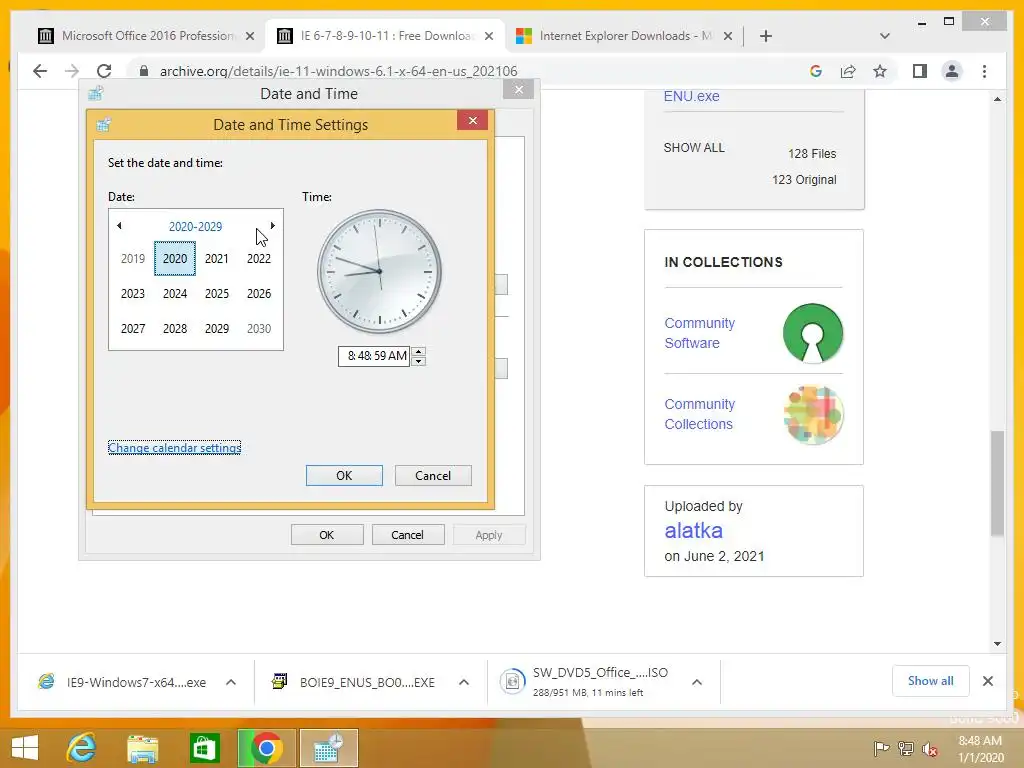The width and height of the screenshot is (1024, 768).
Task: Open the Google icon in address bar
Action: tap(816, 71)
